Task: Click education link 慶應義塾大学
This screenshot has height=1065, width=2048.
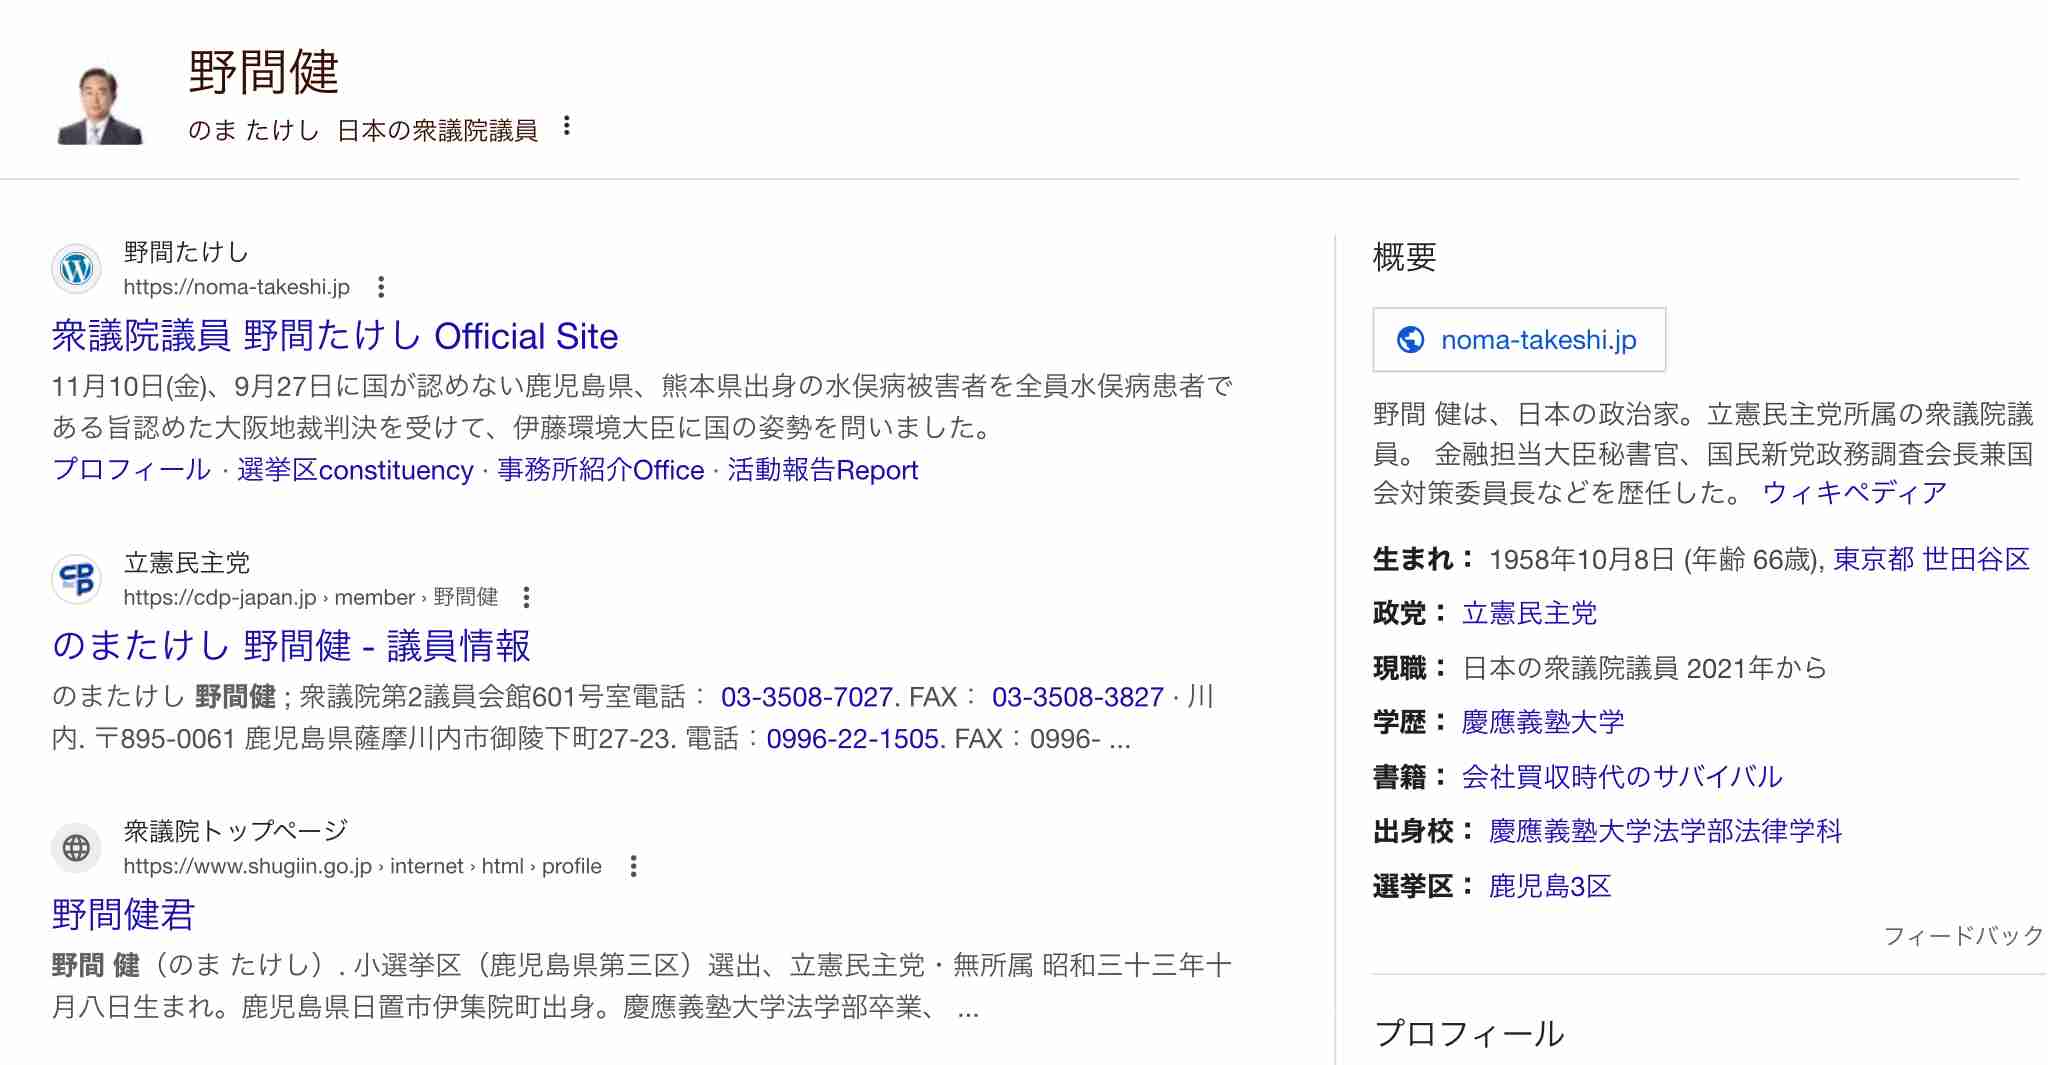Action: [x=1543, y=722]
